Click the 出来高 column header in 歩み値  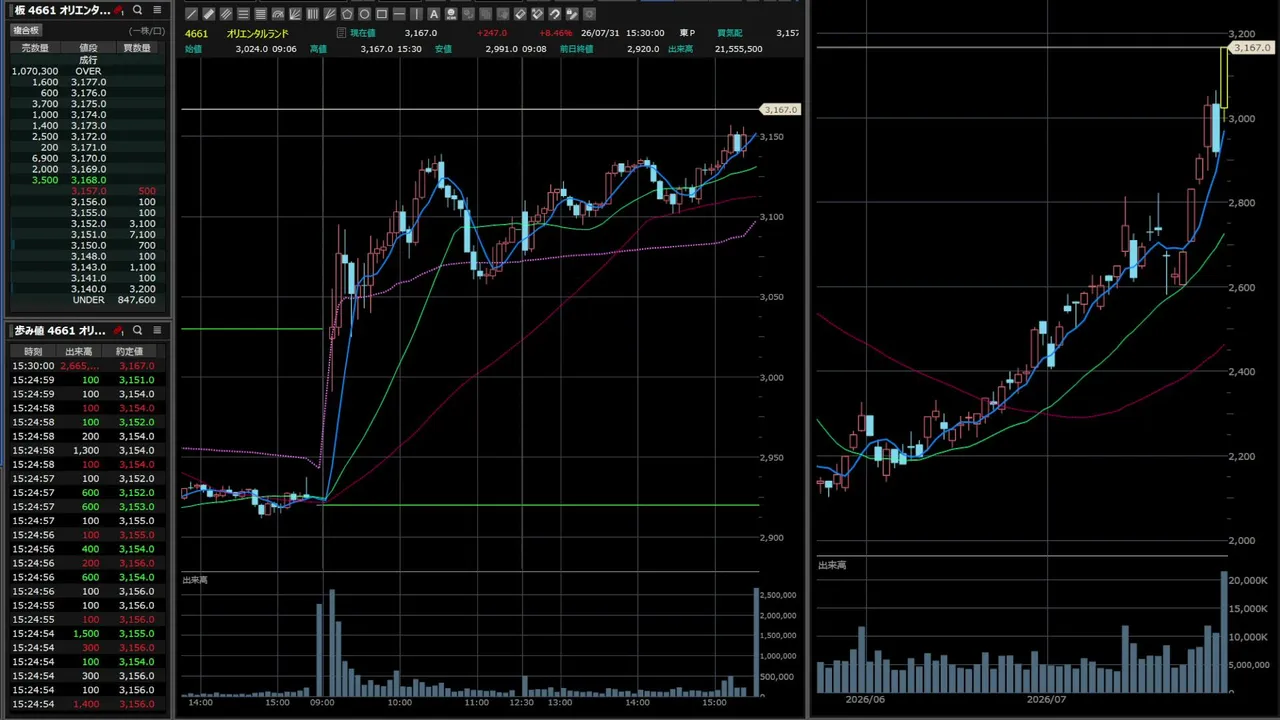click(79, 352)
